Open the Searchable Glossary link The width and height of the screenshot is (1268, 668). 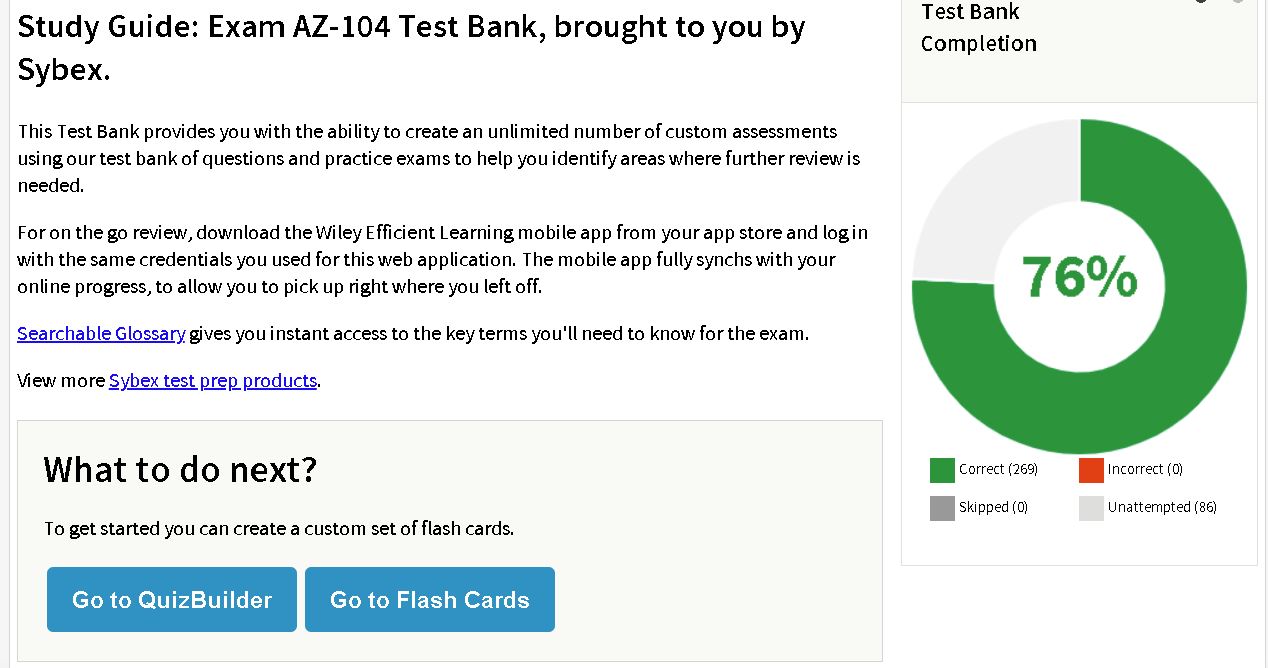[101, 333]
